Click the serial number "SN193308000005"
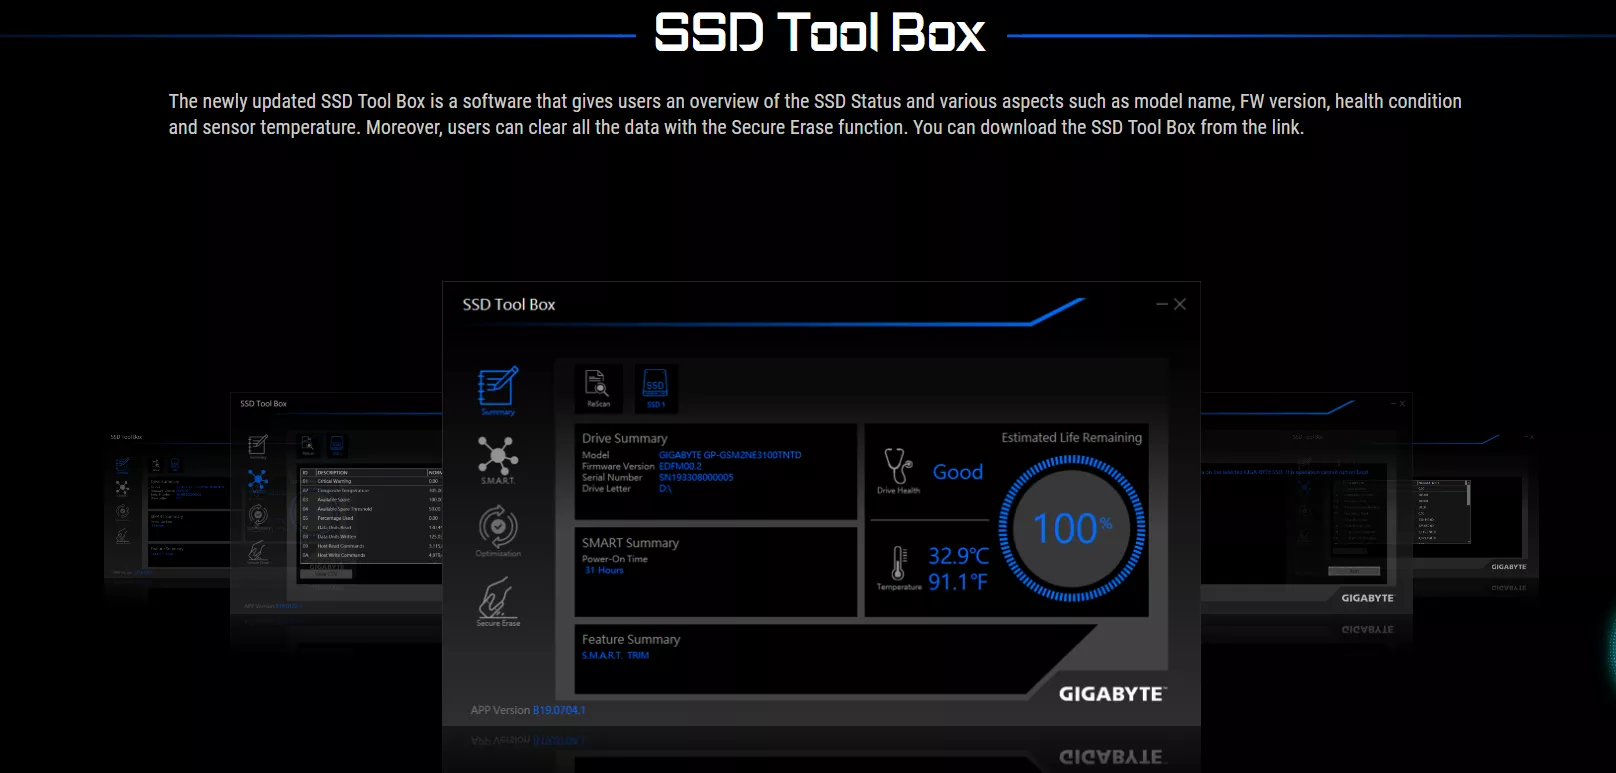Screen dimensions: 1616x773 tap(696, 477)
